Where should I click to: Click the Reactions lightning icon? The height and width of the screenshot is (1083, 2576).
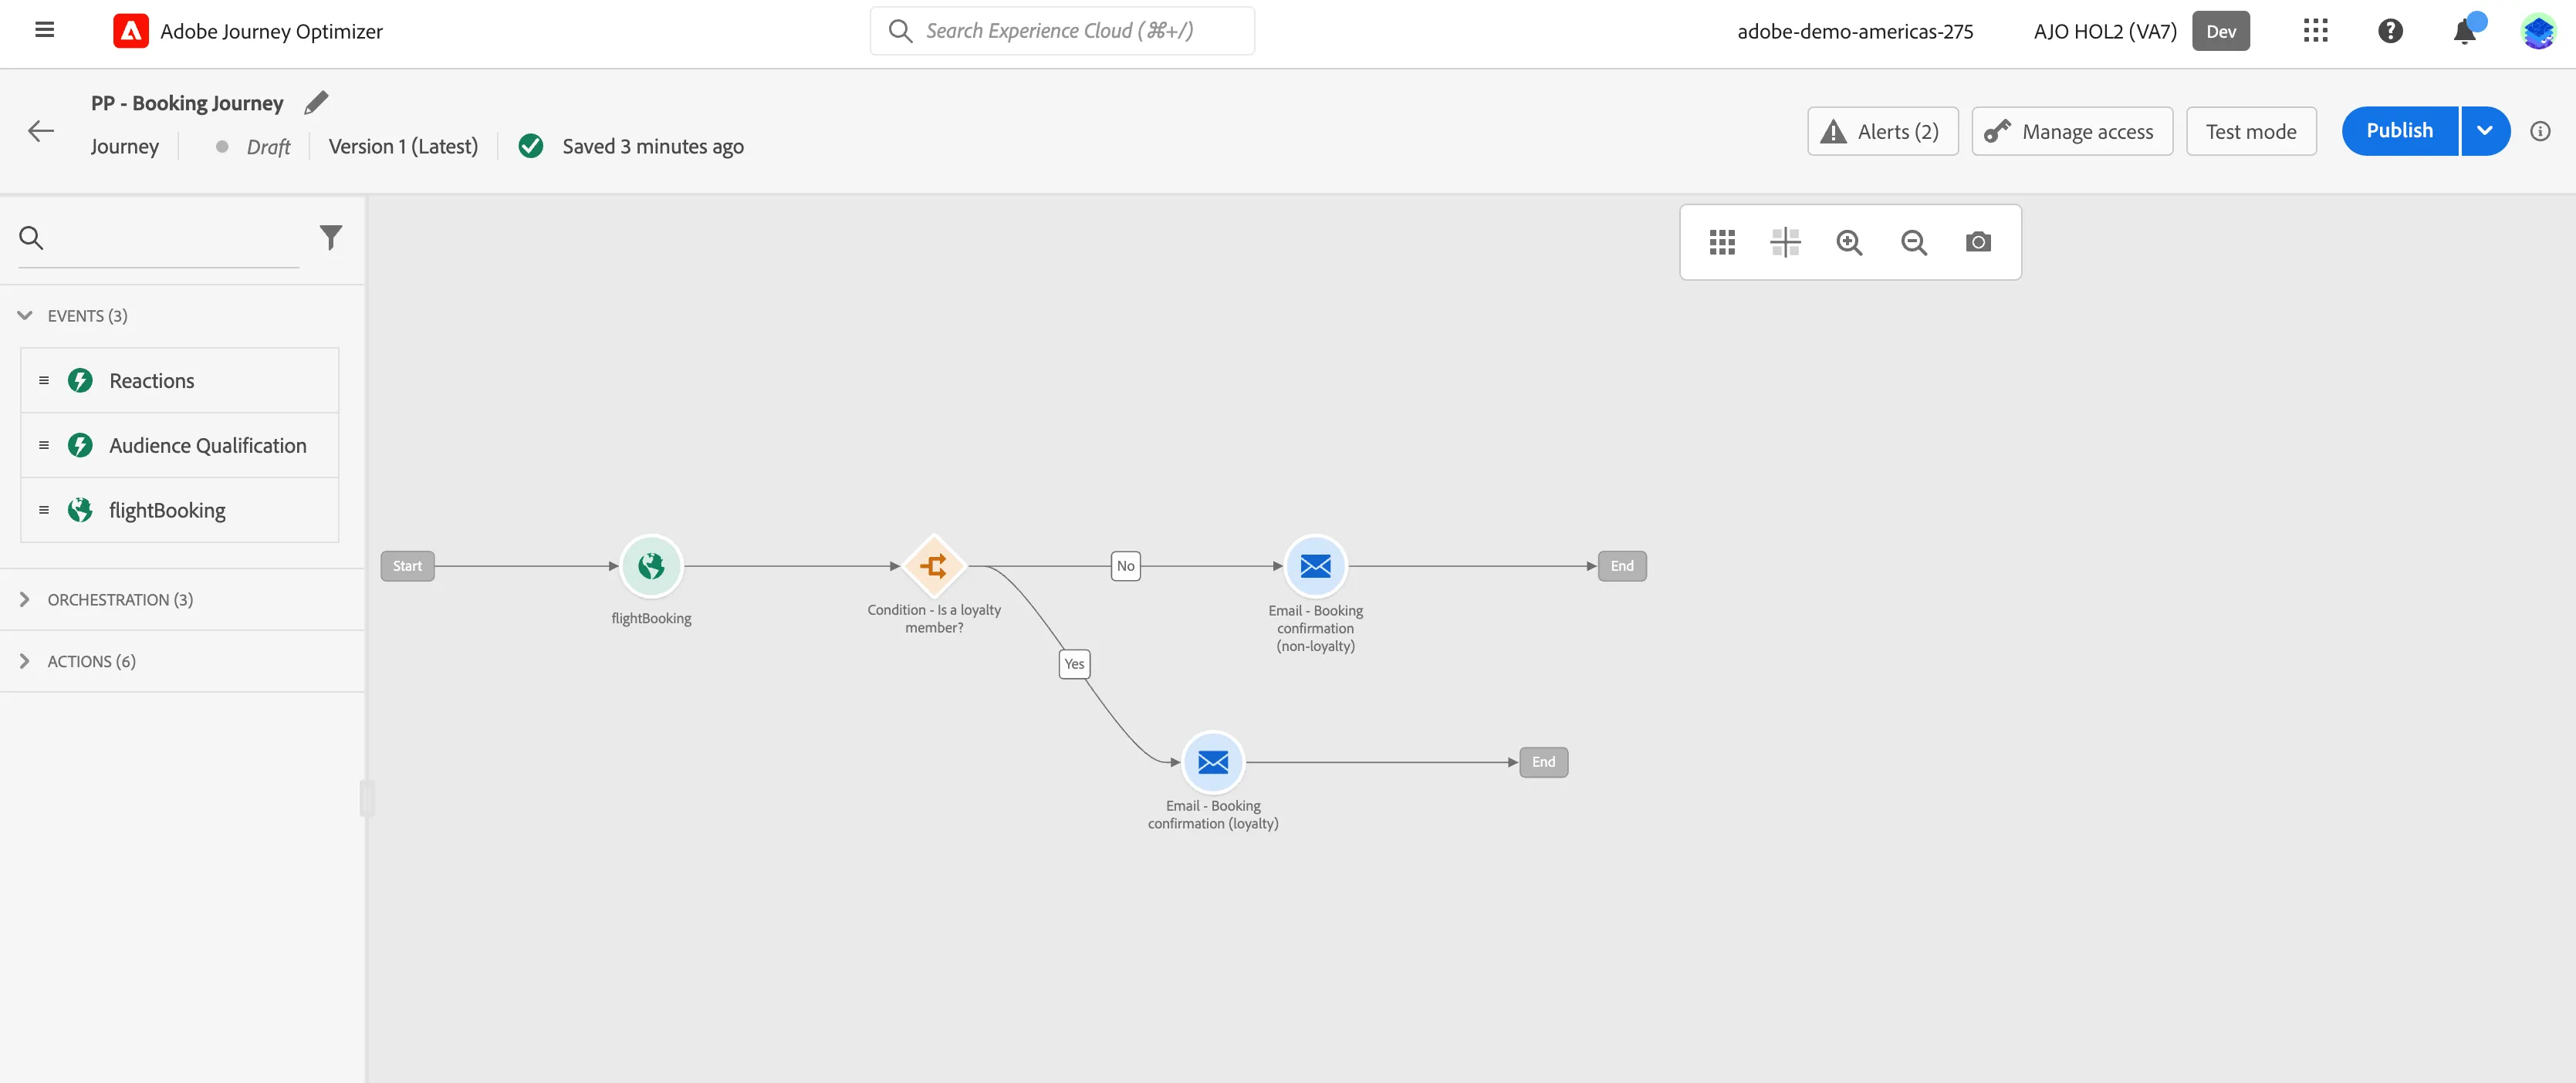pyautogui.click(x=80, y=380)
